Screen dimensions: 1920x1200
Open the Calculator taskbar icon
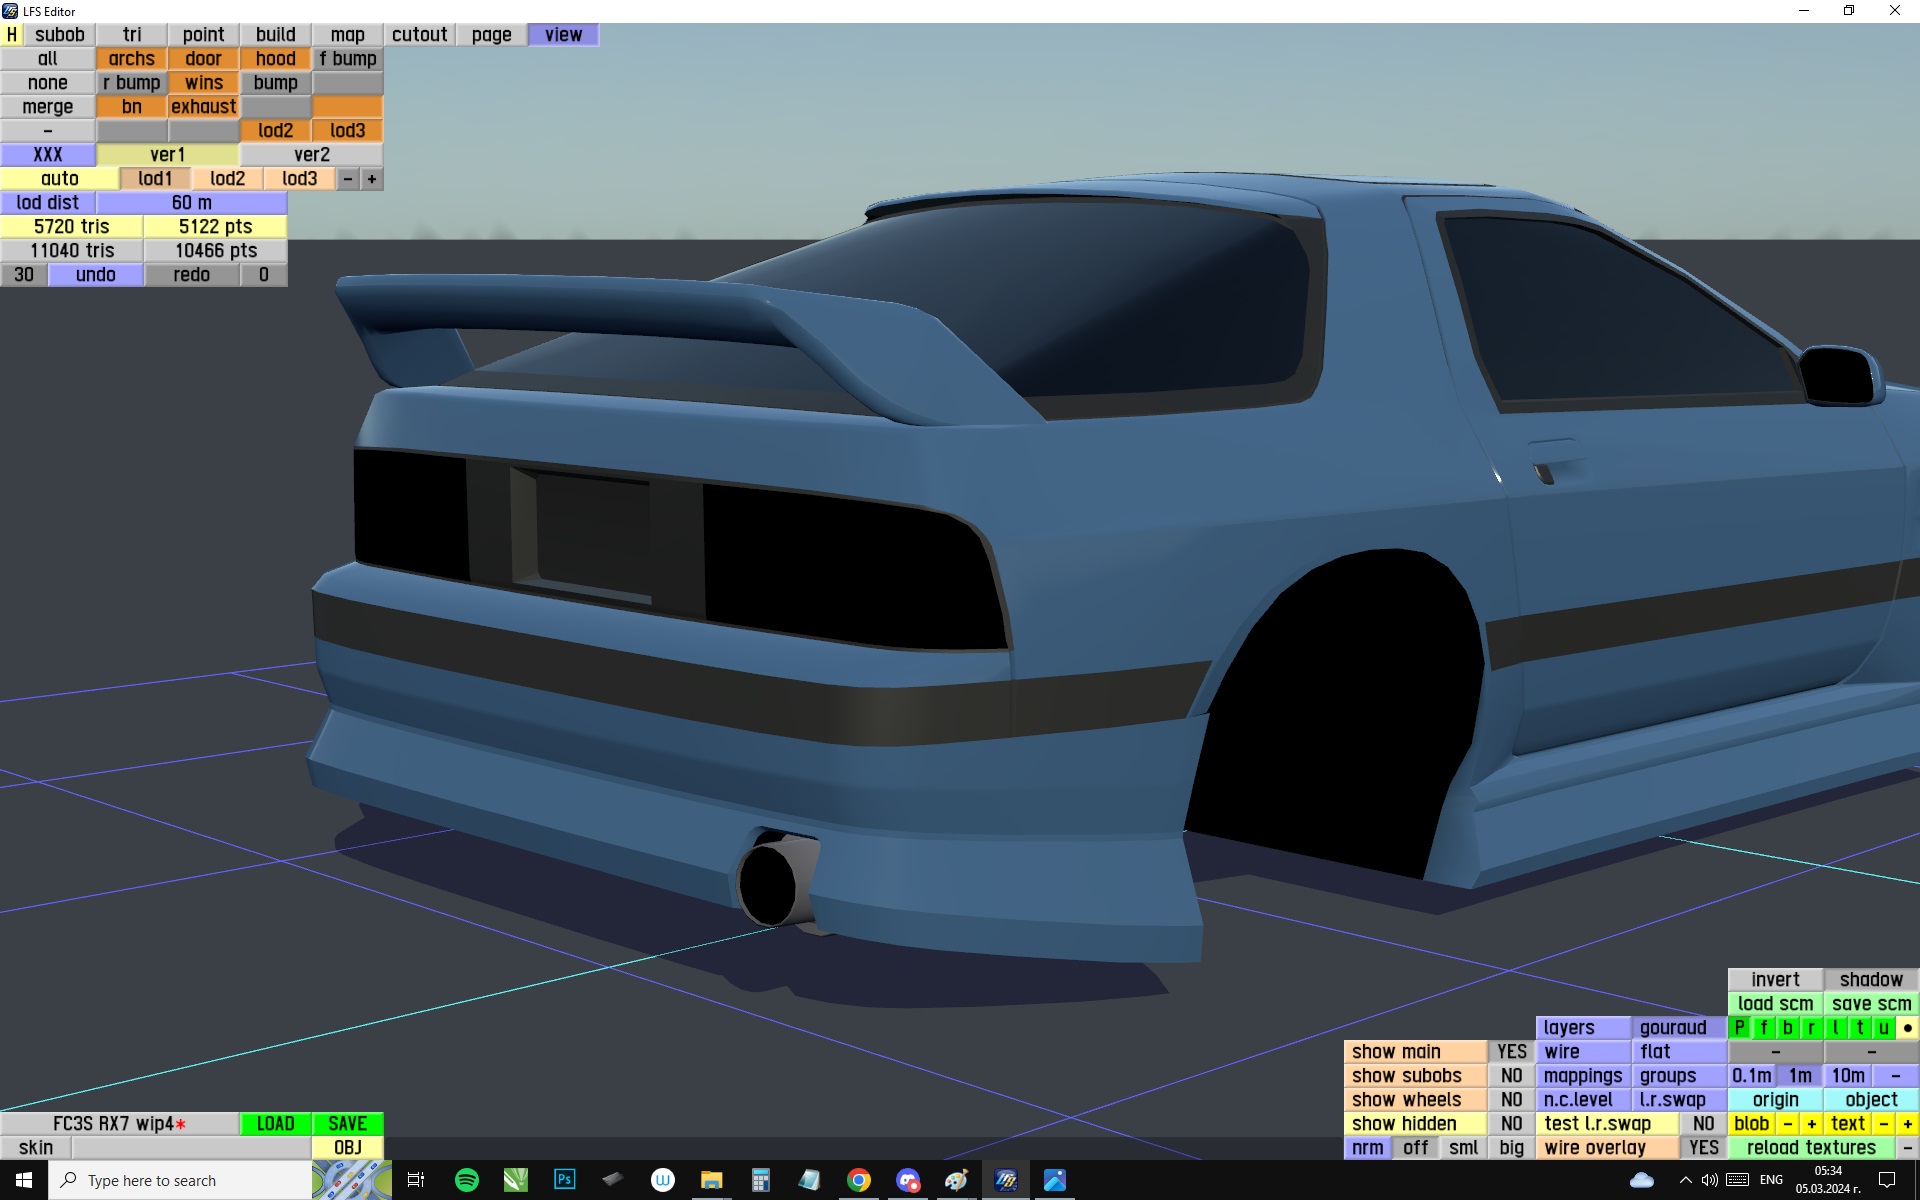(760, 1180)
